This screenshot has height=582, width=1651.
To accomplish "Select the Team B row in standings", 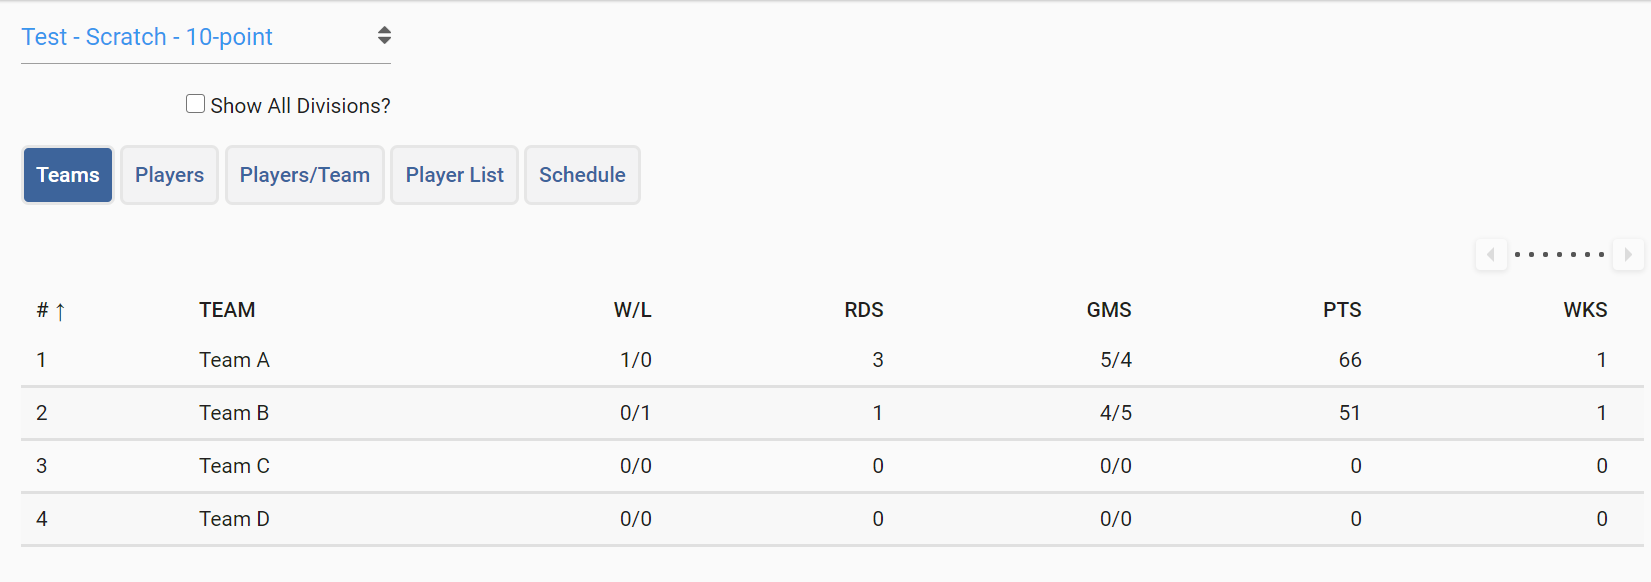I will click(234, 413).
